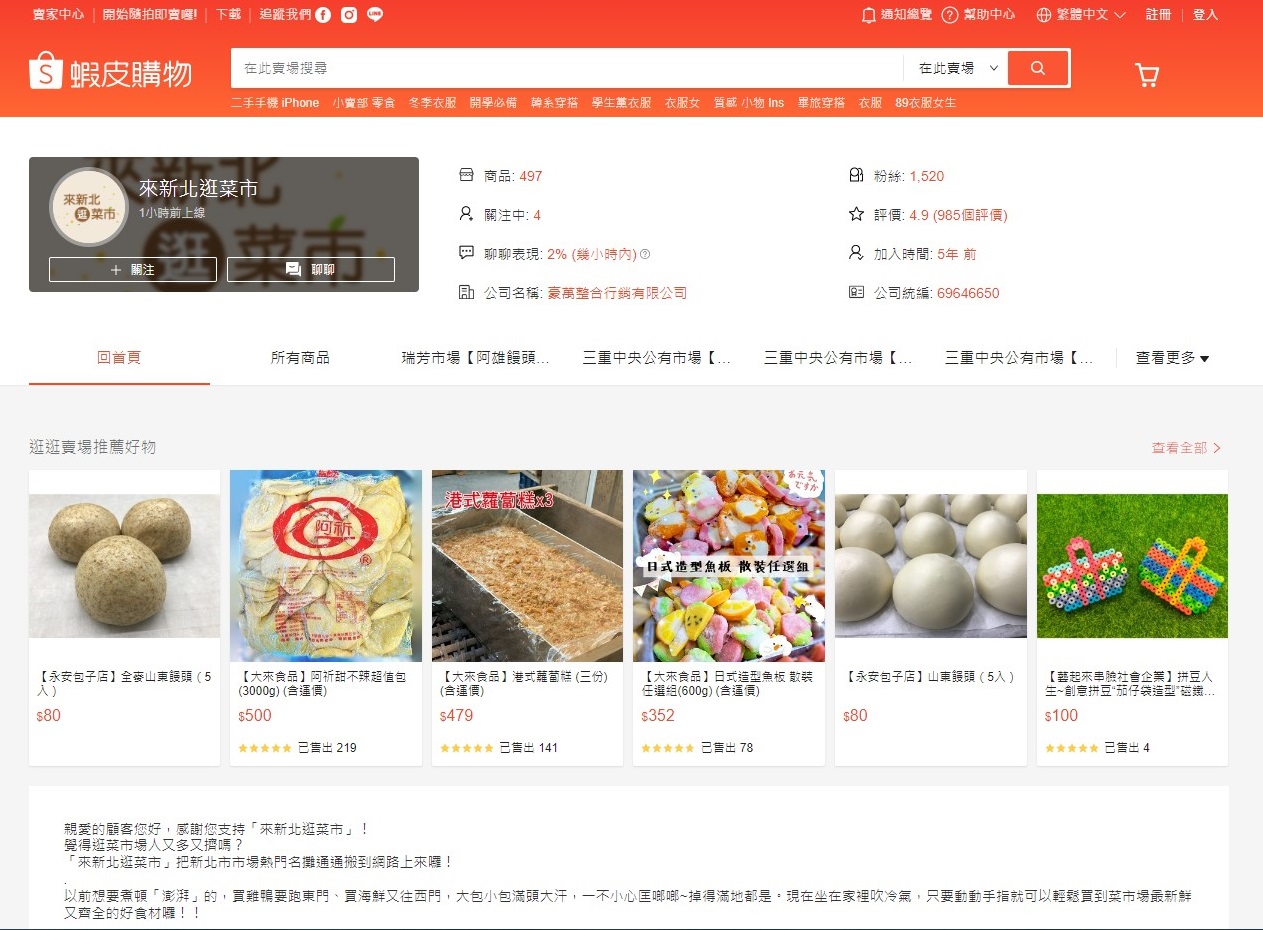Viewport: 1263px width, 930px height.
Task: Open the 在此賣場 search scope dropdown
Action: tap(959, 68)
